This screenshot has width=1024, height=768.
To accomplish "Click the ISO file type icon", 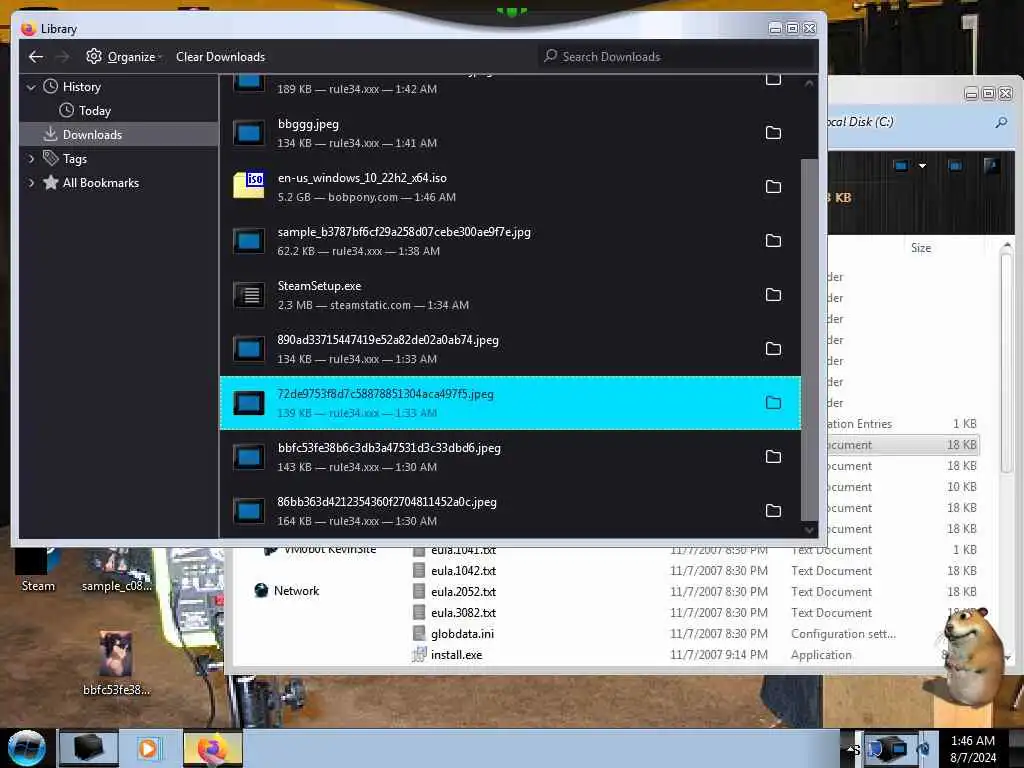I will pos(249,186).
